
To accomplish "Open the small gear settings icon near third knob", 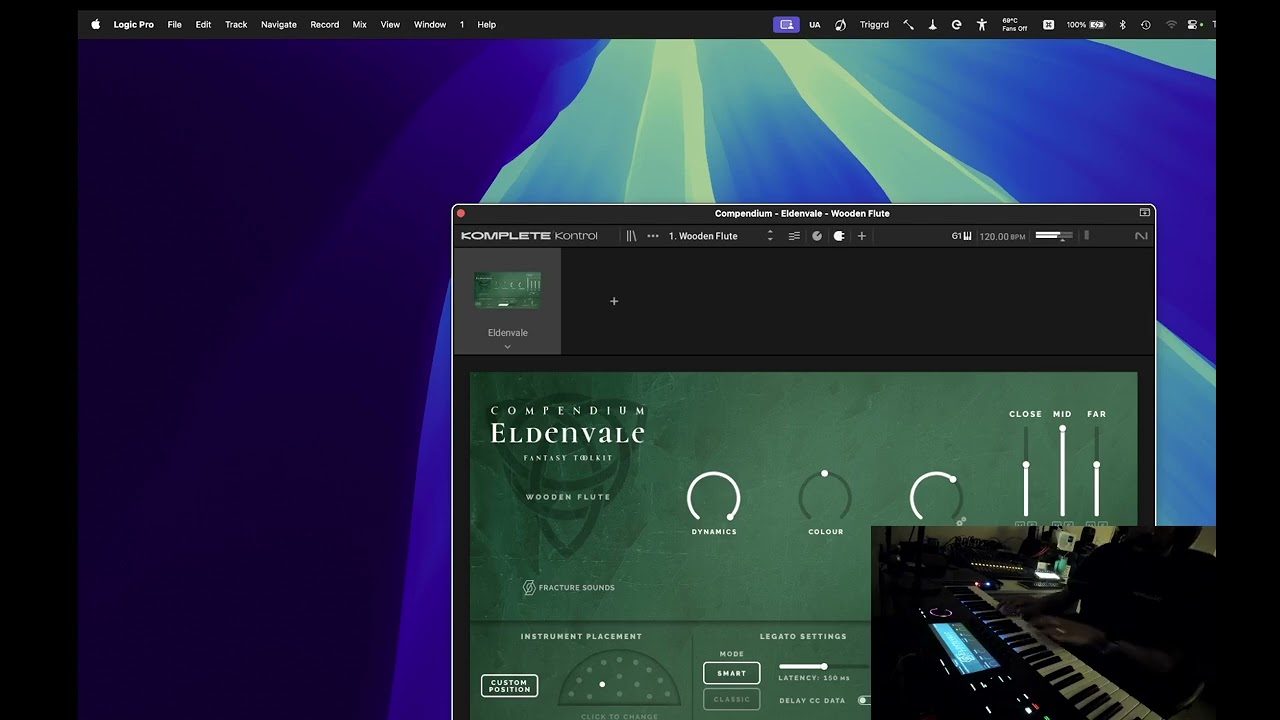I will tap(961, 521).
